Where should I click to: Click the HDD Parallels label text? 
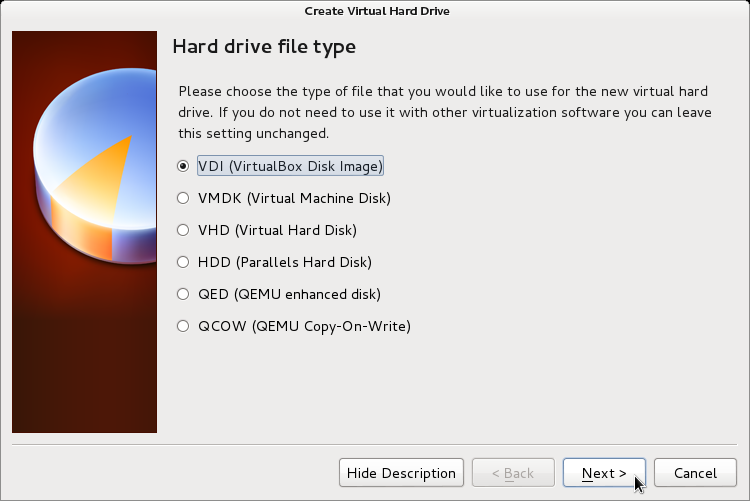tap(285, 262)
